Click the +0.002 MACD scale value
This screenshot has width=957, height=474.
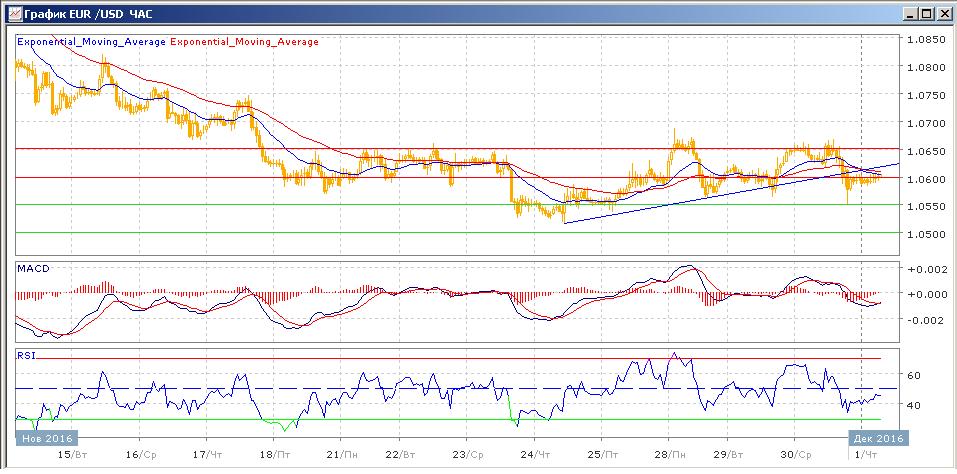[x=925, y=269]
